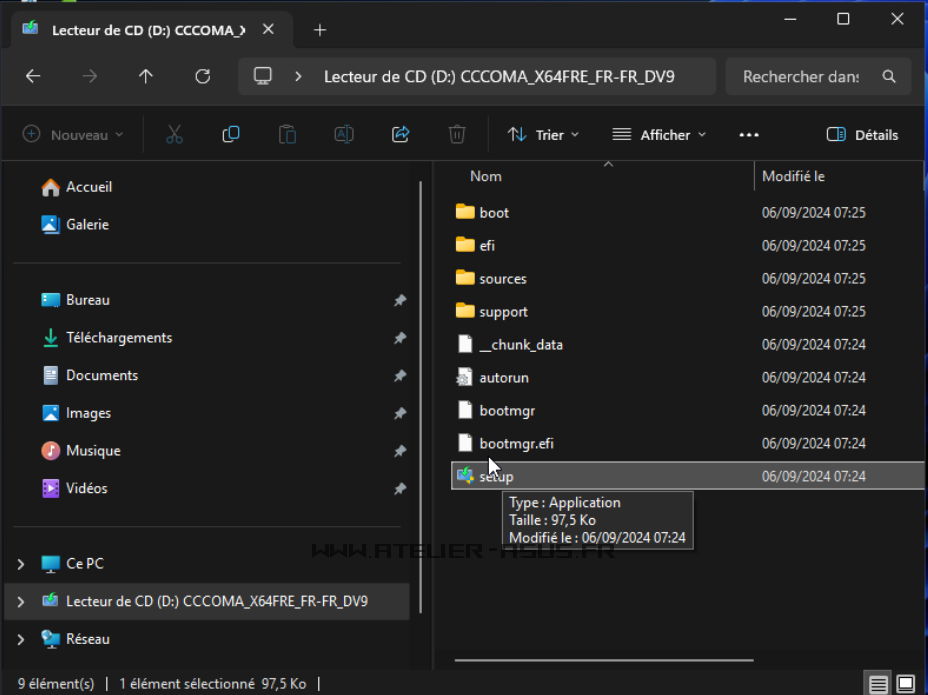Click the Paste clipboard icon
The width and height of the screenshot is (928, 695).
pos(288,135)
